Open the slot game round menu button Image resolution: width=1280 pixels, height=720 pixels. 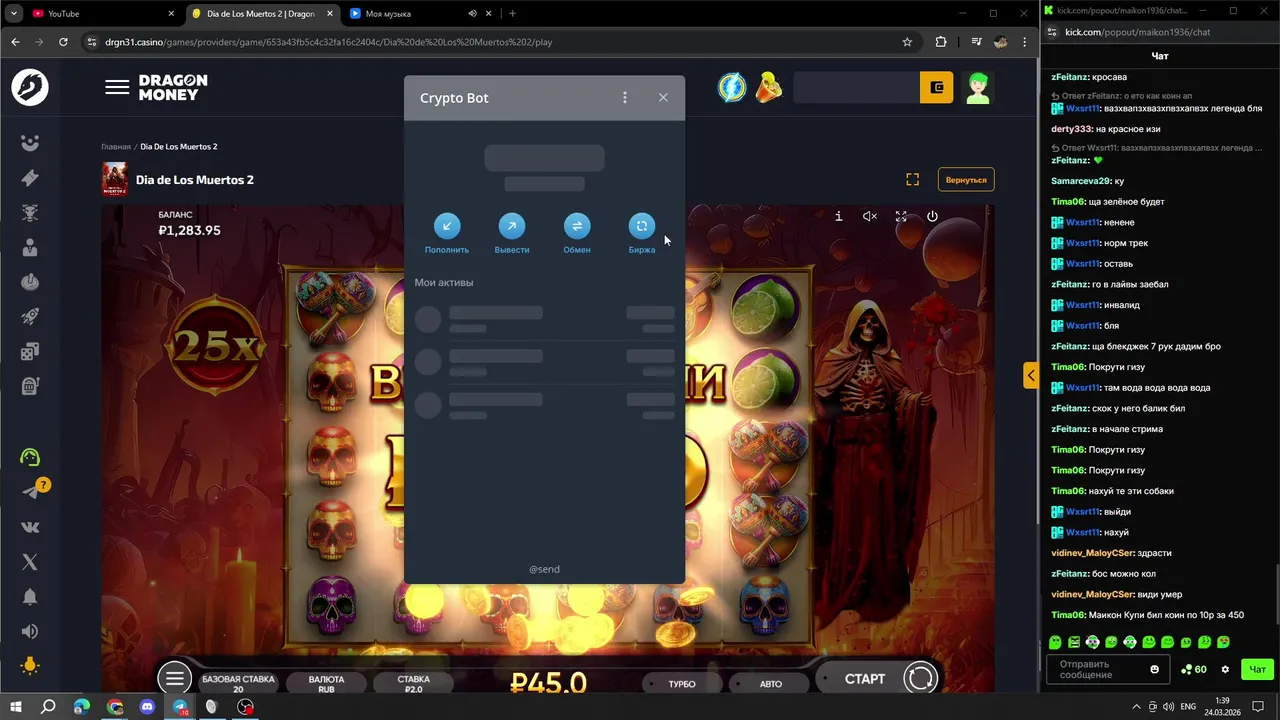pos(174,678)
